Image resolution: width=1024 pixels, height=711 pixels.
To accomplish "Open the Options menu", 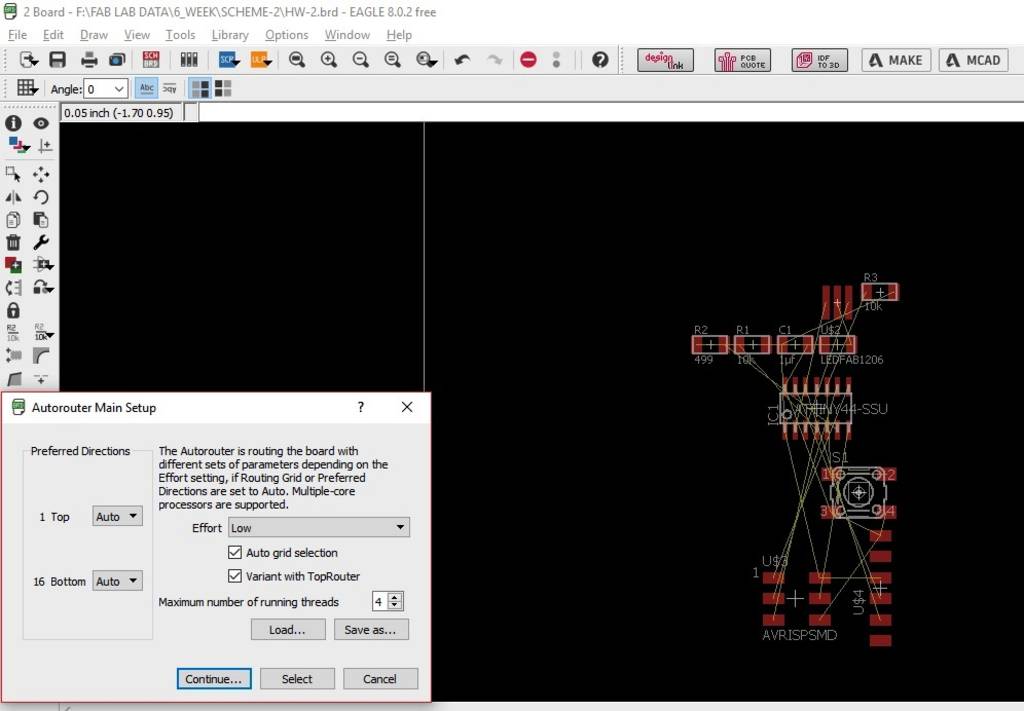I will [287, 35].
